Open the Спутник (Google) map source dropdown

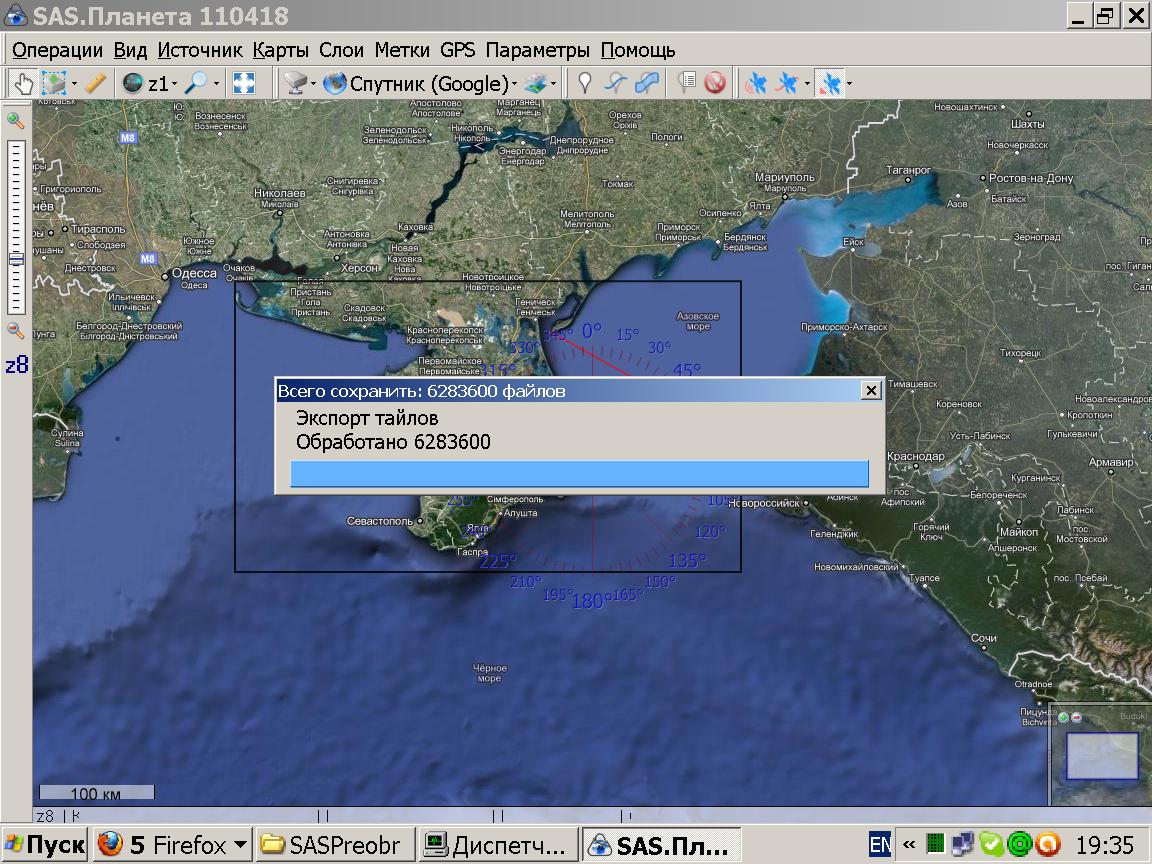click(514, 85)
